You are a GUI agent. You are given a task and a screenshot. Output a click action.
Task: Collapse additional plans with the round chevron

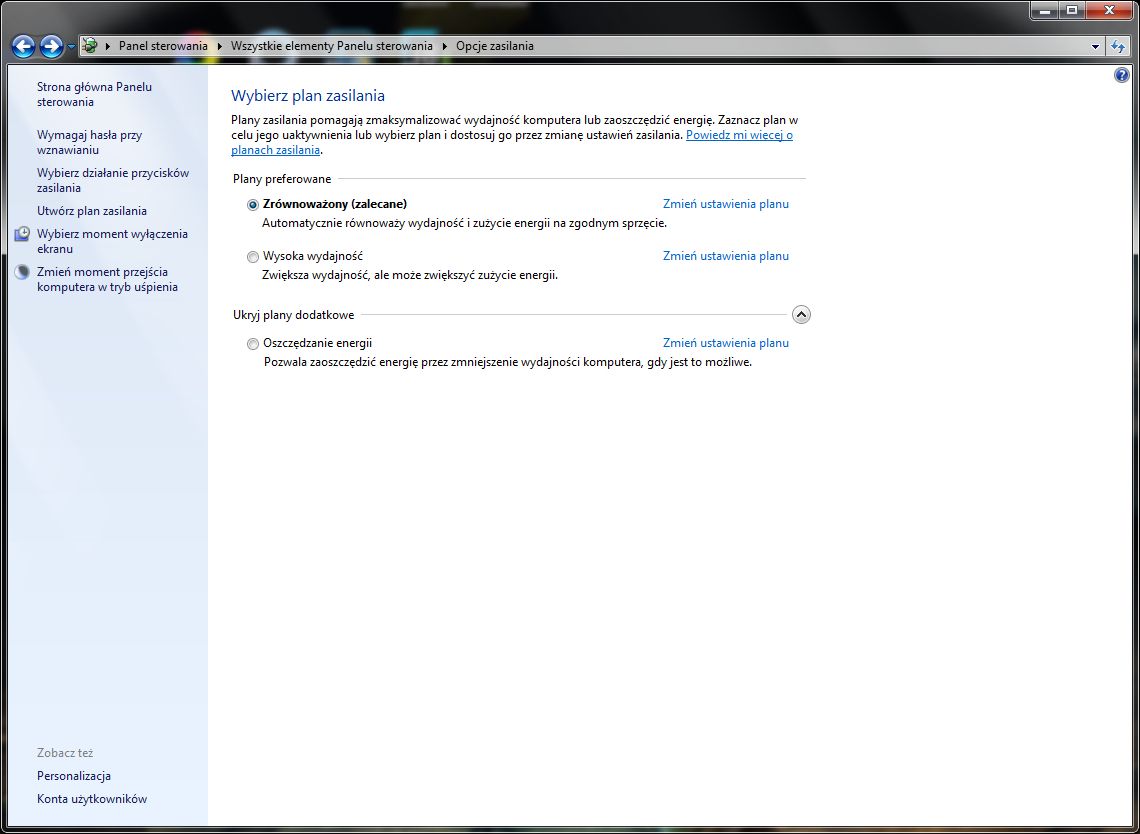coord(800,315)
